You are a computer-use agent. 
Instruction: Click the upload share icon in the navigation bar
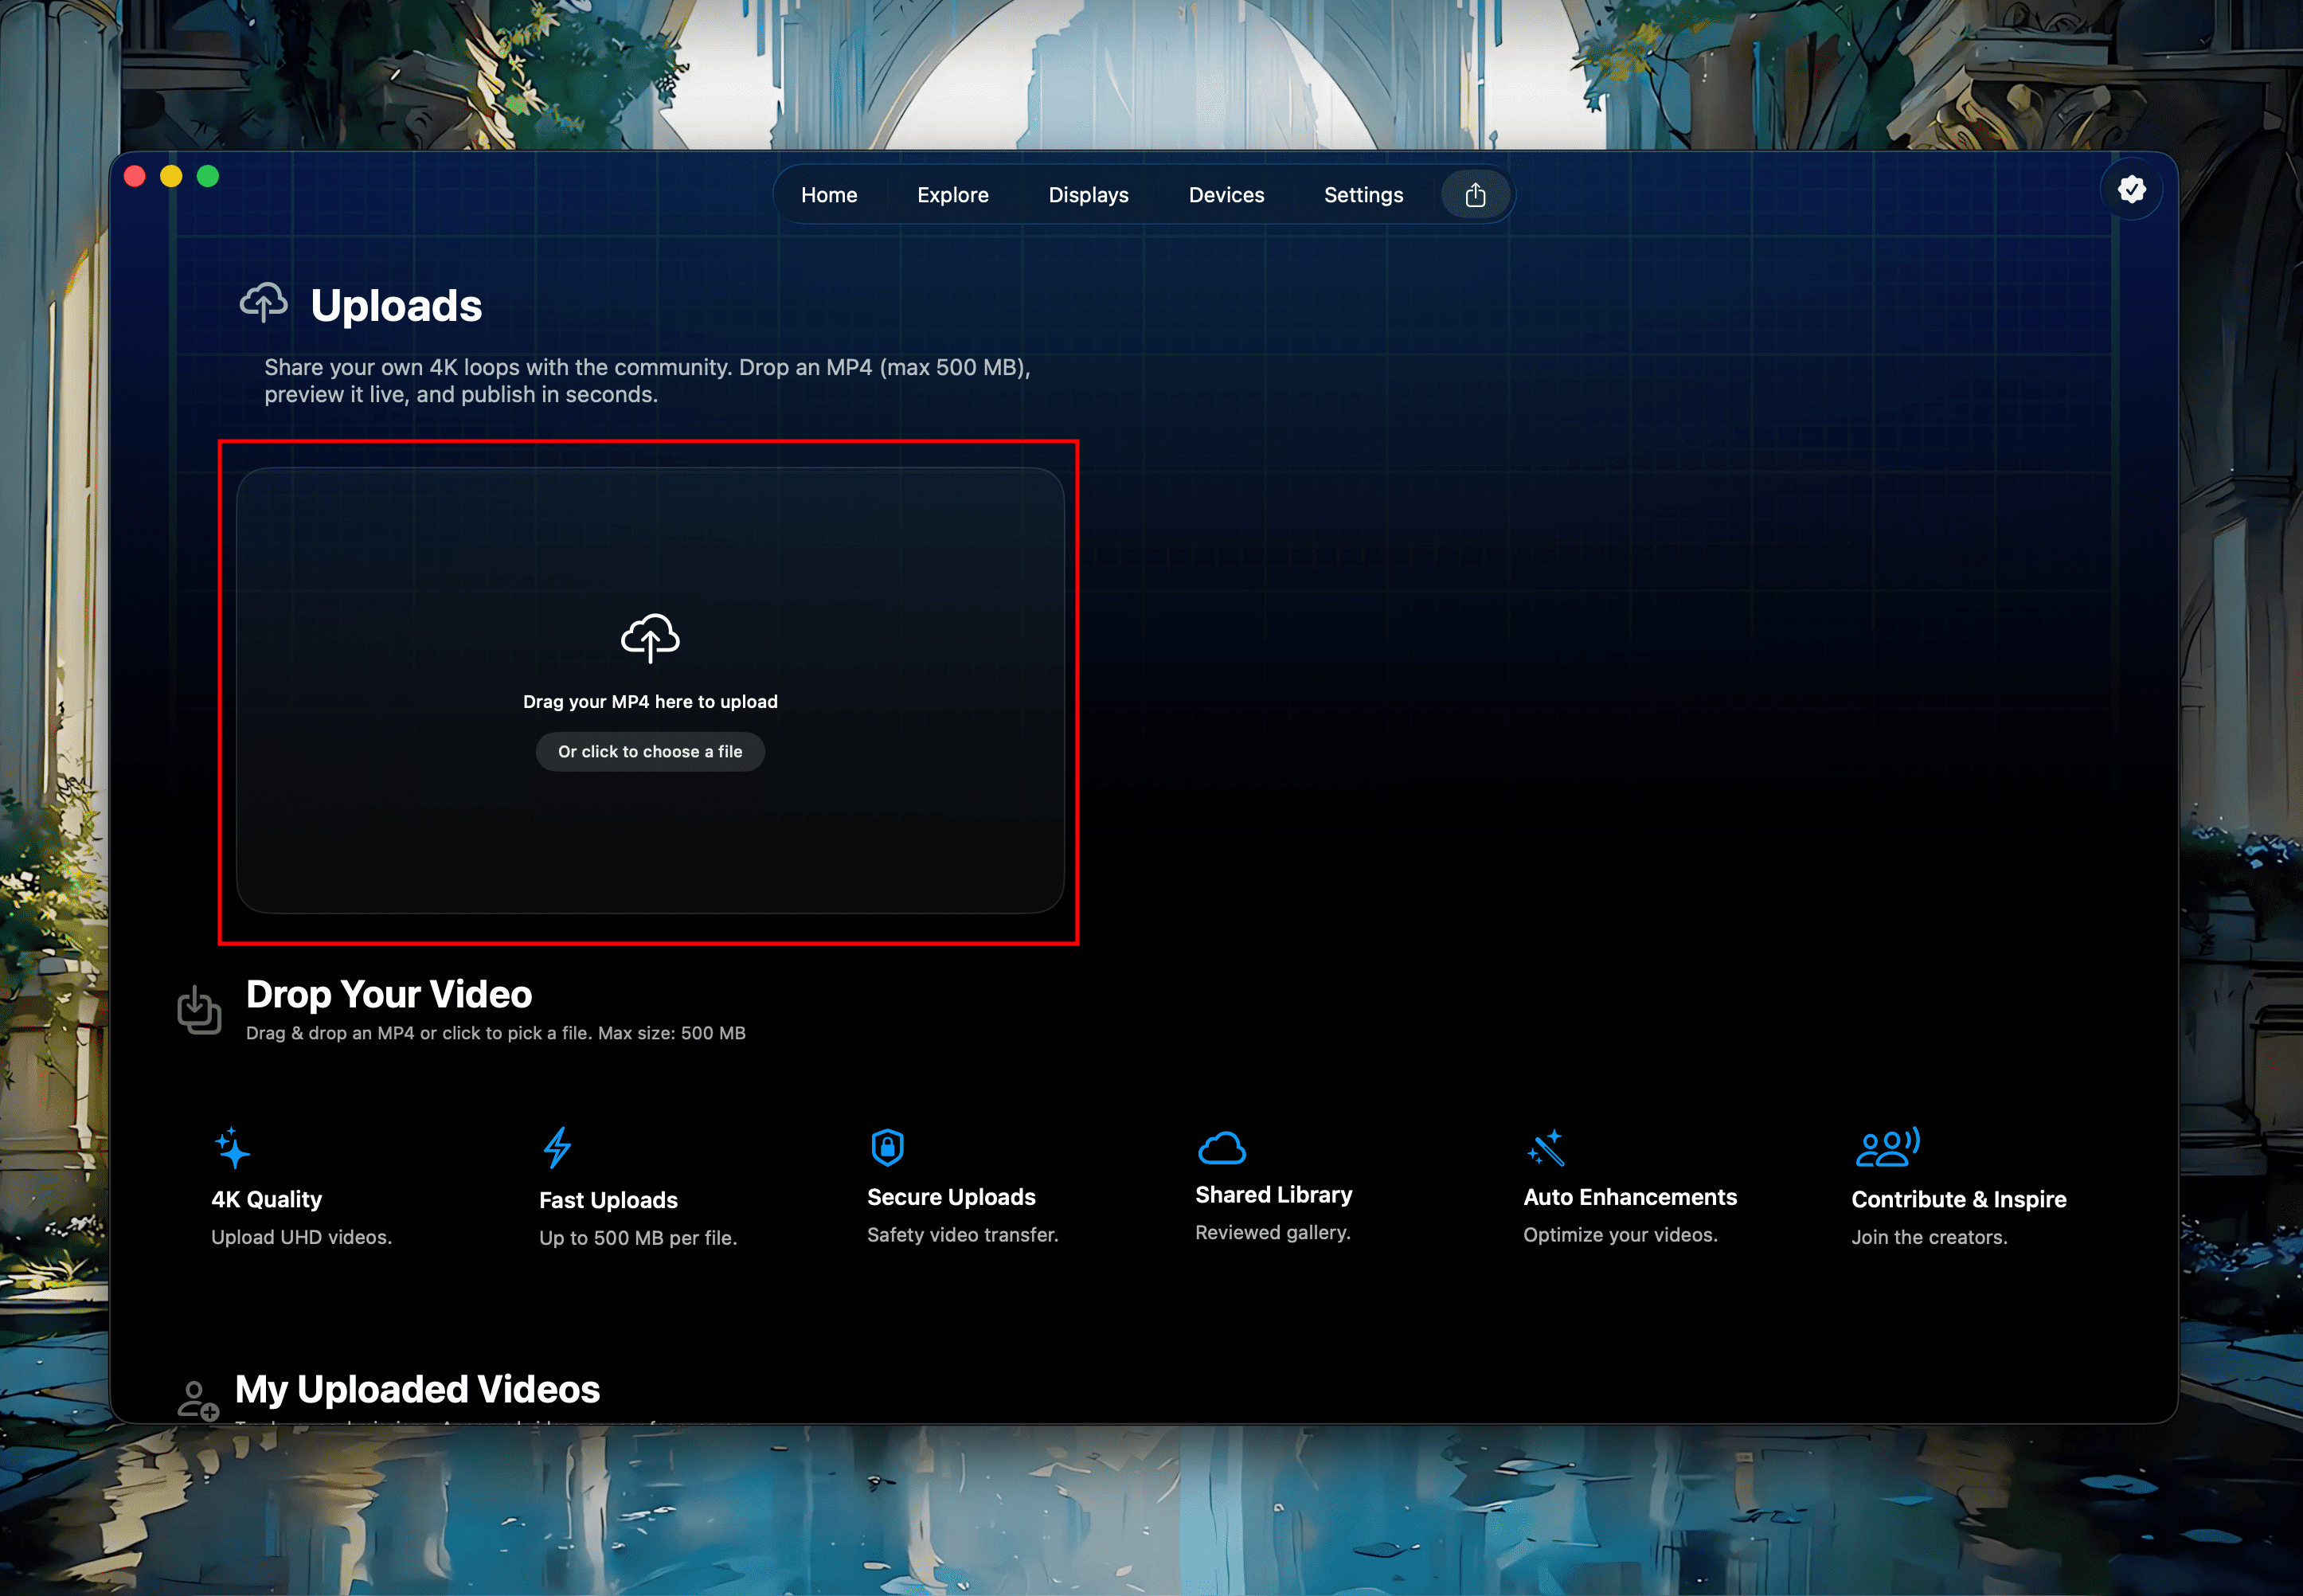pyautogui.click(x=1475, y=195)
